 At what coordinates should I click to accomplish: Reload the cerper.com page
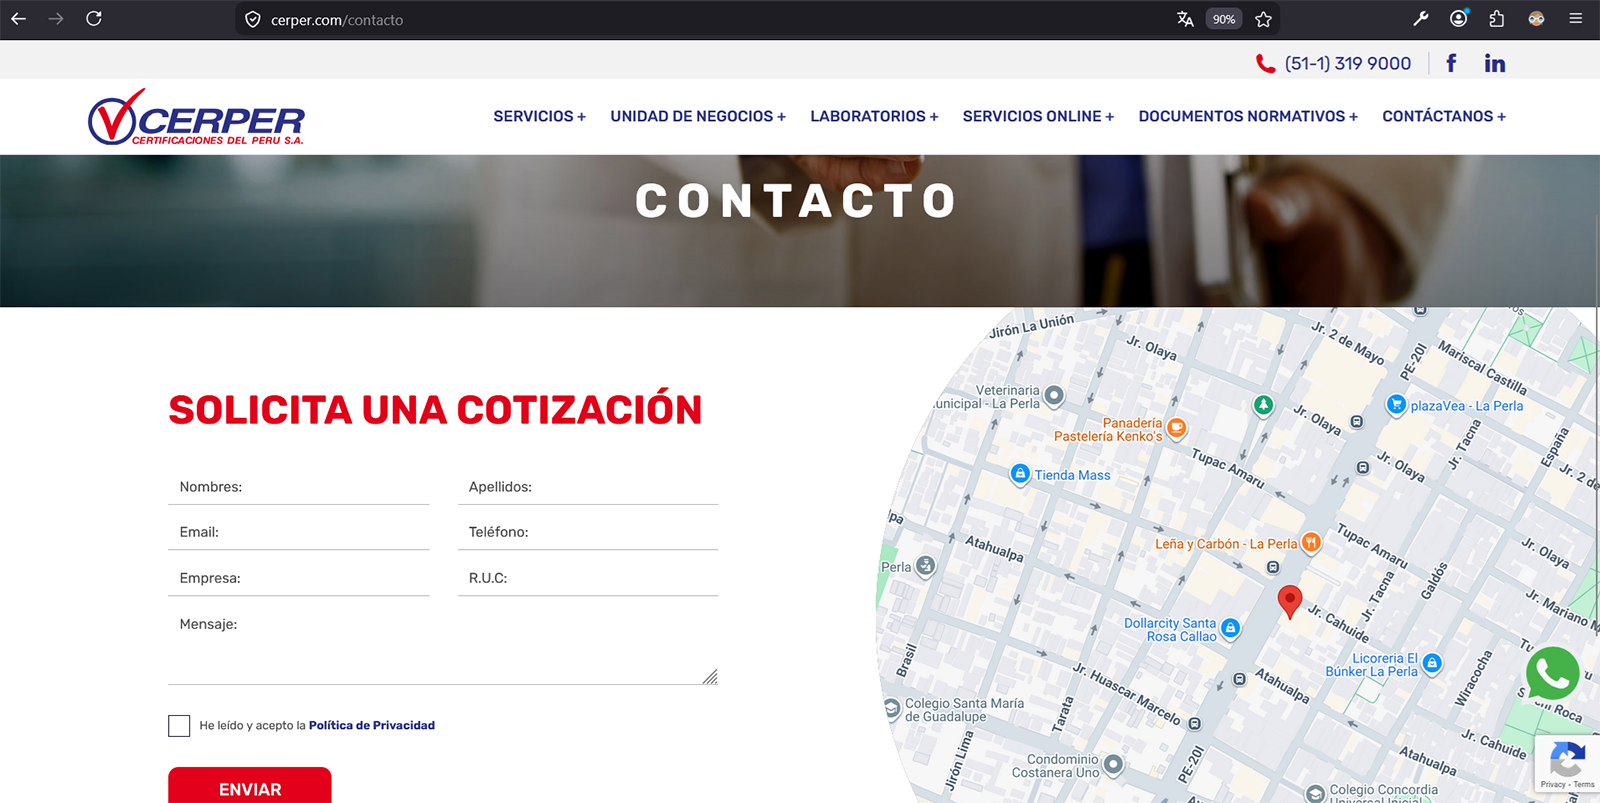[94, 19]
